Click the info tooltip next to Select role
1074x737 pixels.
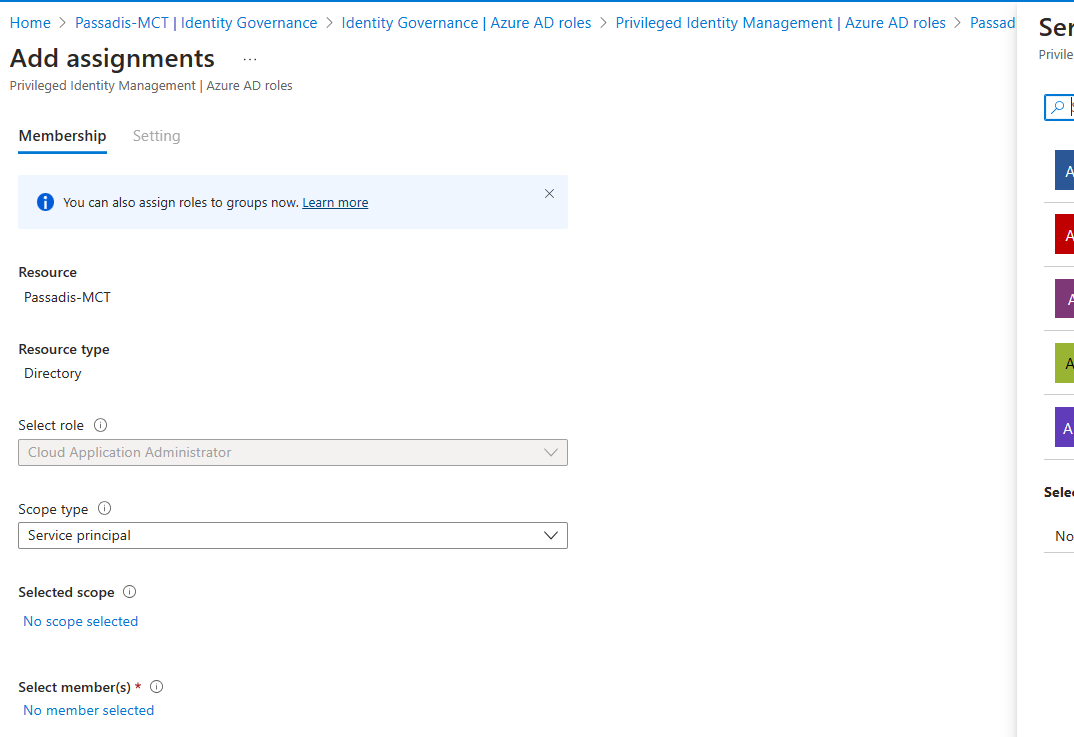tap(100, 424)
